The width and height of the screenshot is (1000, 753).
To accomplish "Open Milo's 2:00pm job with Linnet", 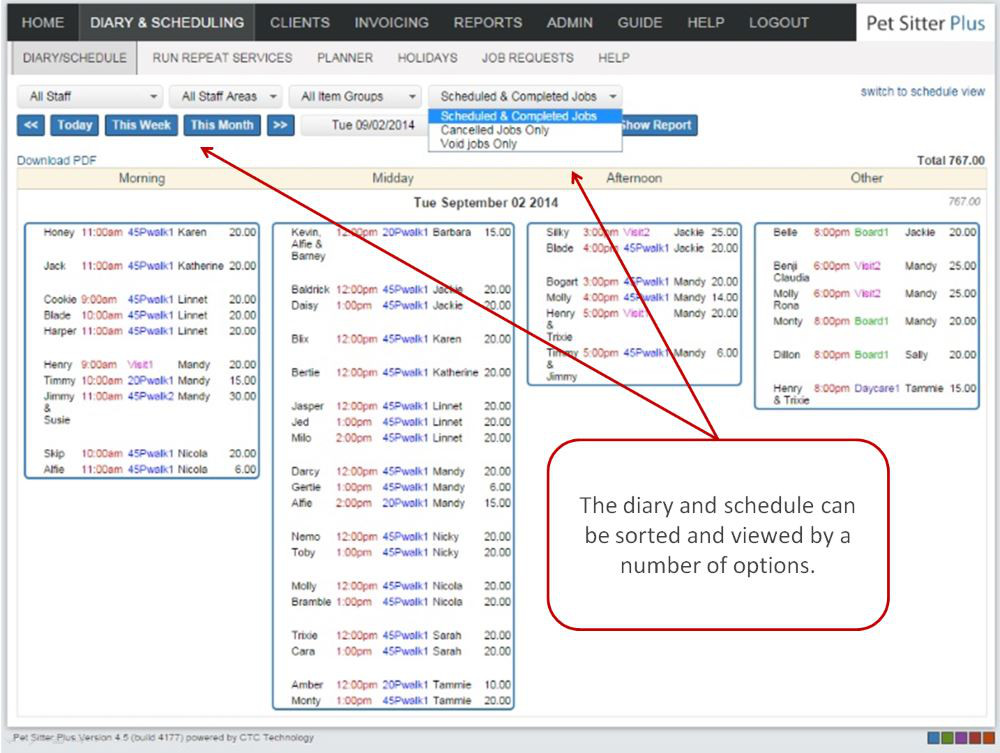I will click(401, 438).
